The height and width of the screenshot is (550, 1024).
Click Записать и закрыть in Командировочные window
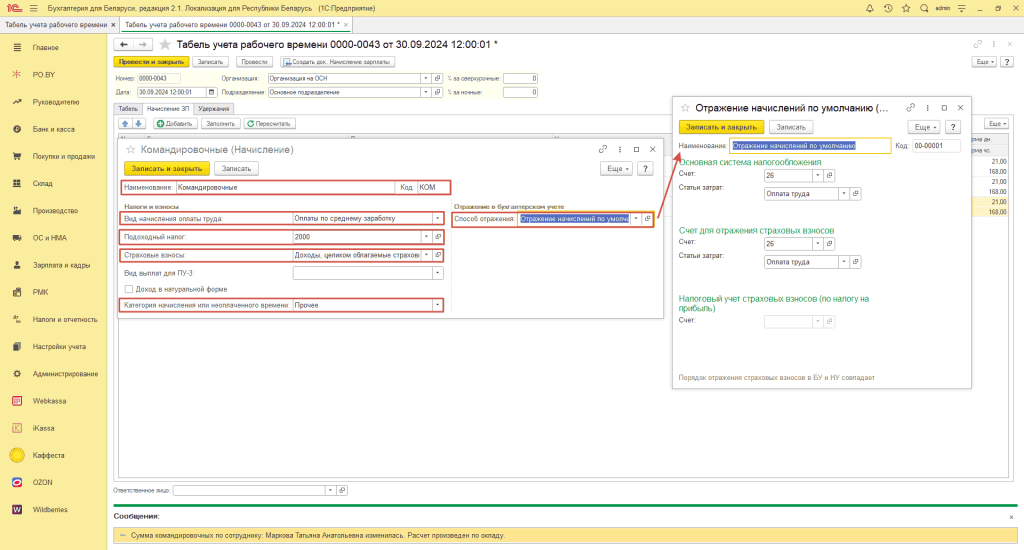point(167,169)
